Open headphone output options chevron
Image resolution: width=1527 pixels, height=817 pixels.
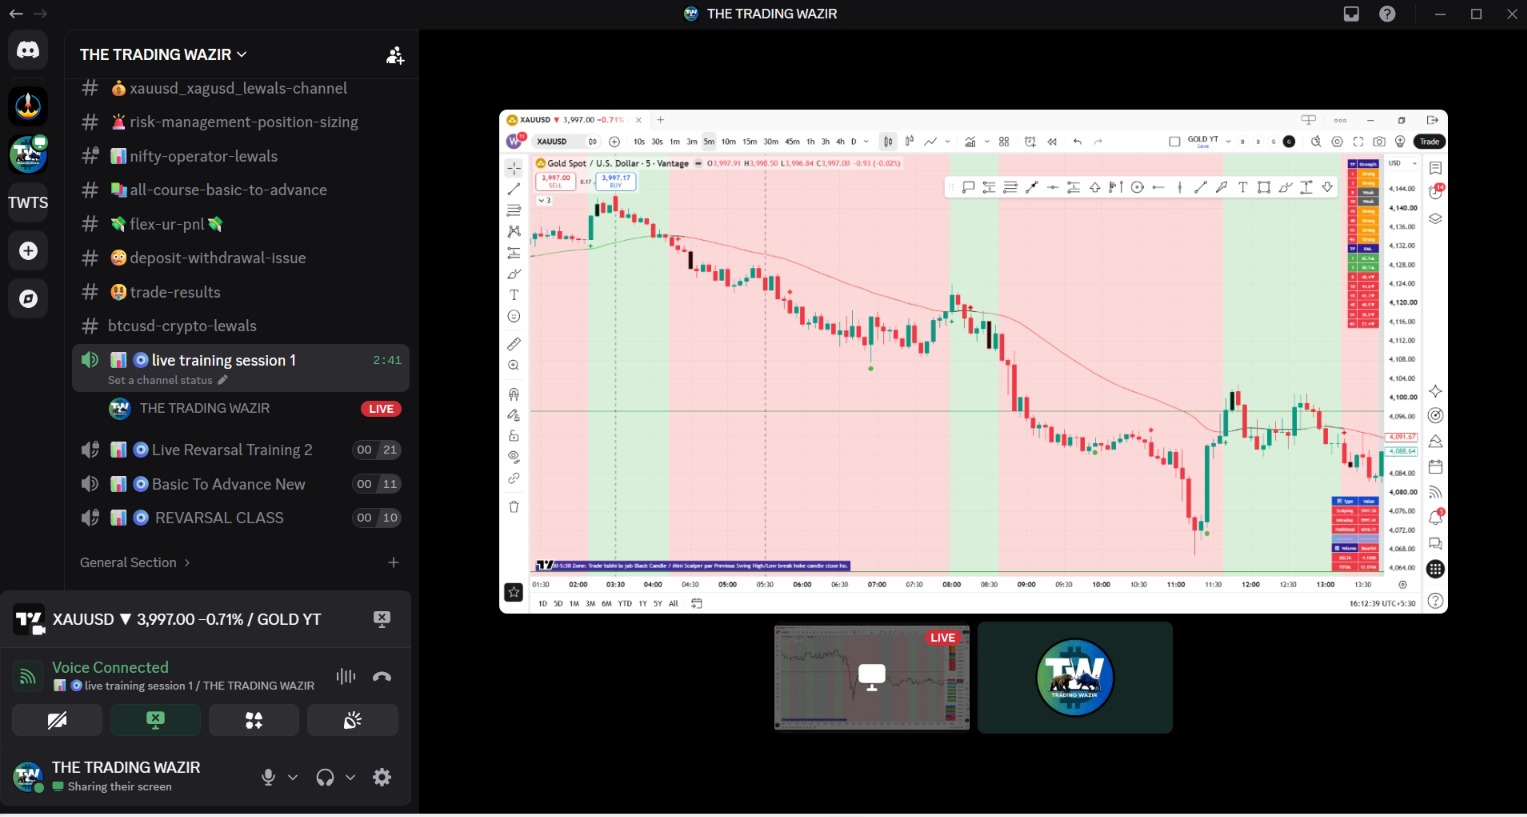click(350, 777)
